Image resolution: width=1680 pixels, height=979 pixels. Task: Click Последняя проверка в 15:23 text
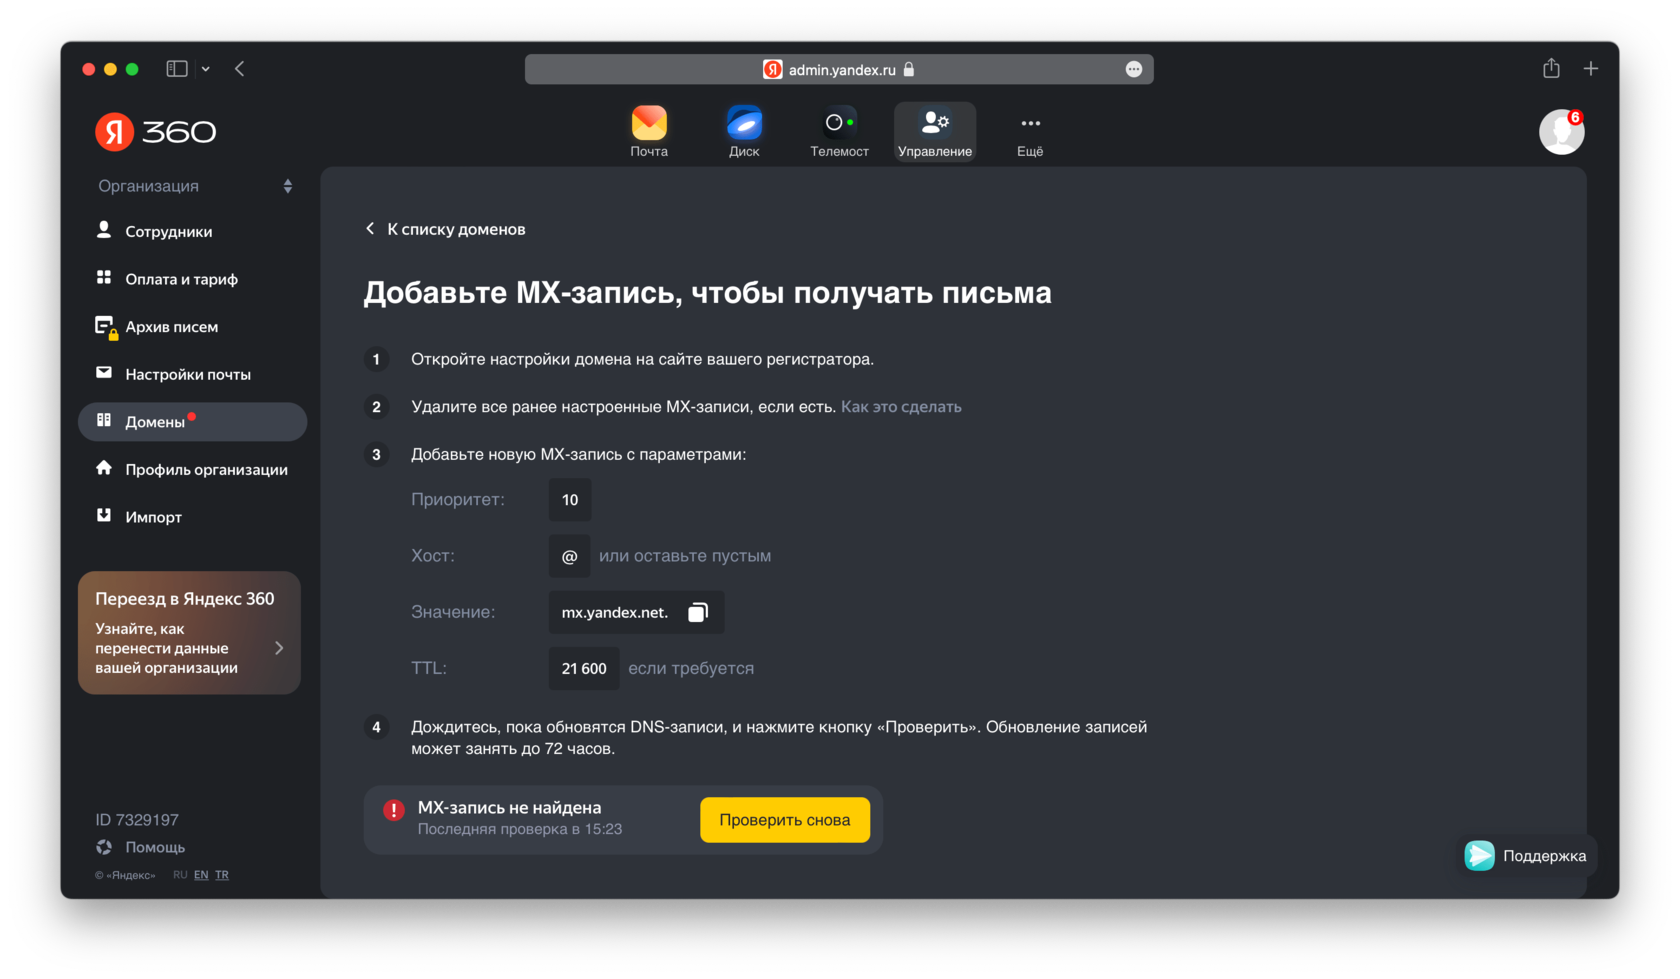pos(520,829)
